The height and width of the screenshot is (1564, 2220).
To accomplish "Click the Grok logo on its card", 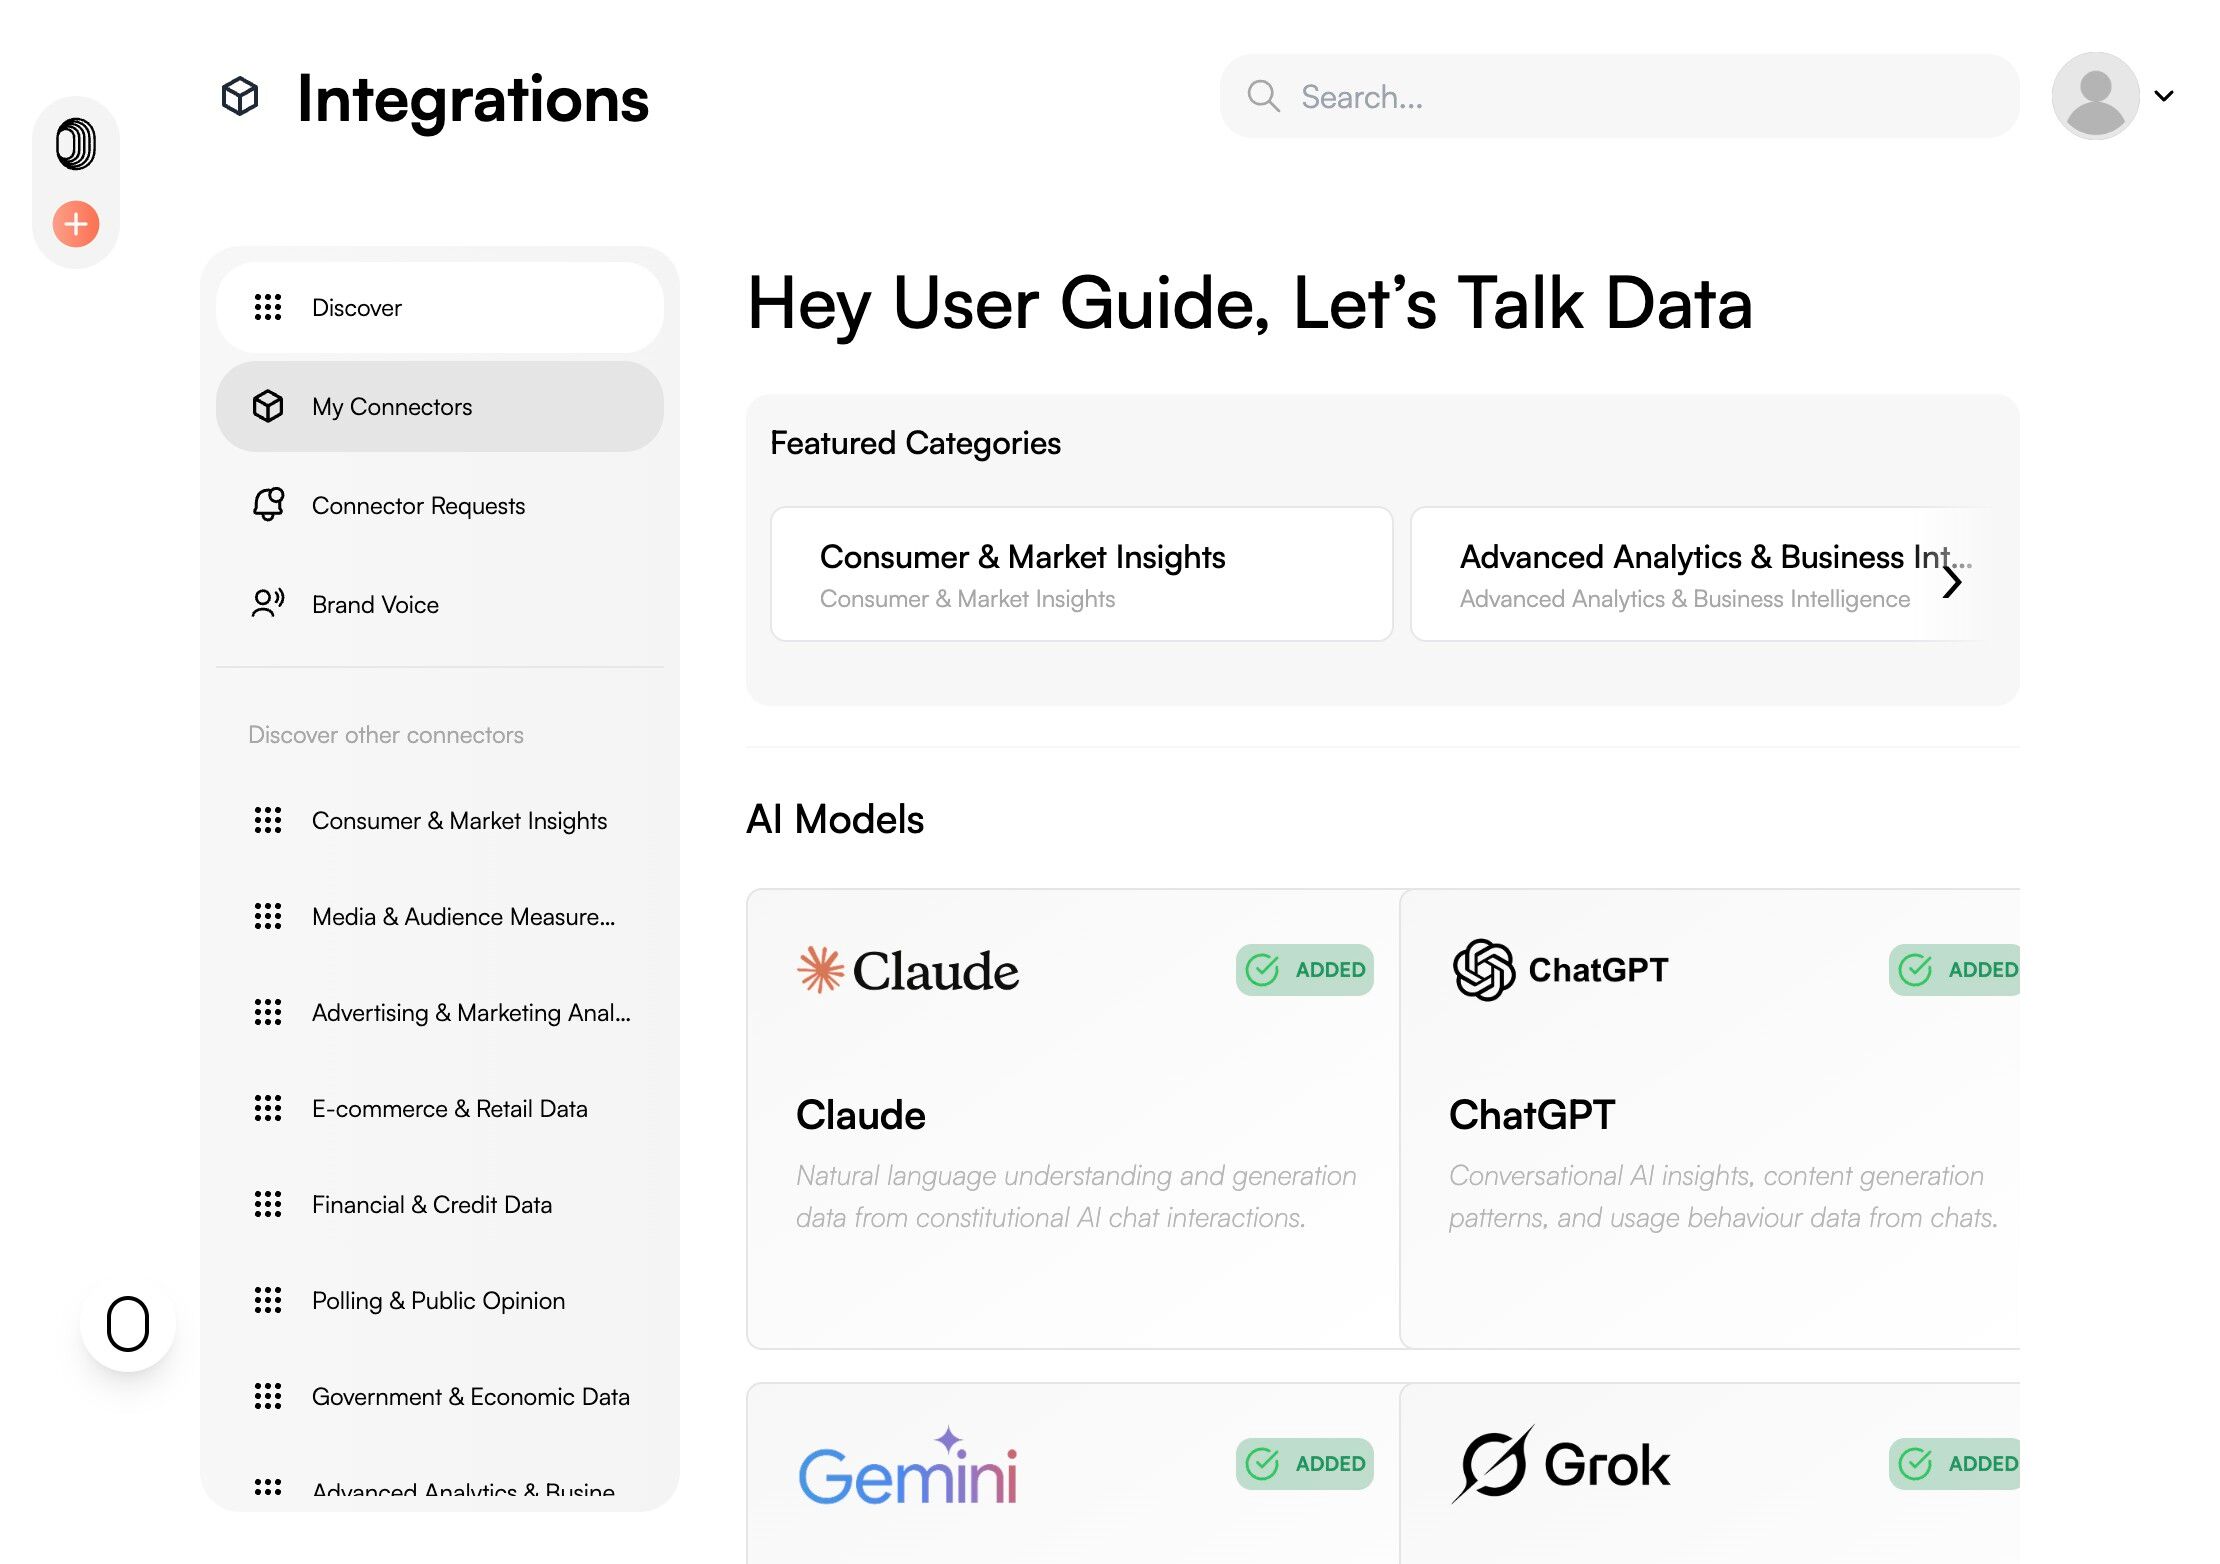I will tap(1560, 1464).
